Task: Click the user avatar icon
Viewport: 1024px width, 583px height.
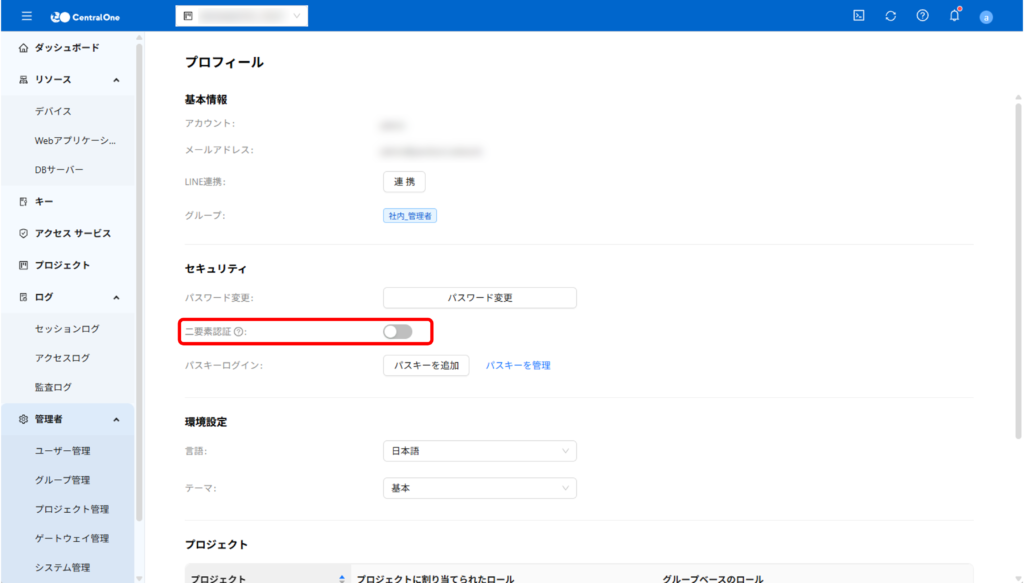Action: pyautogui.click(x=986, y=17)
